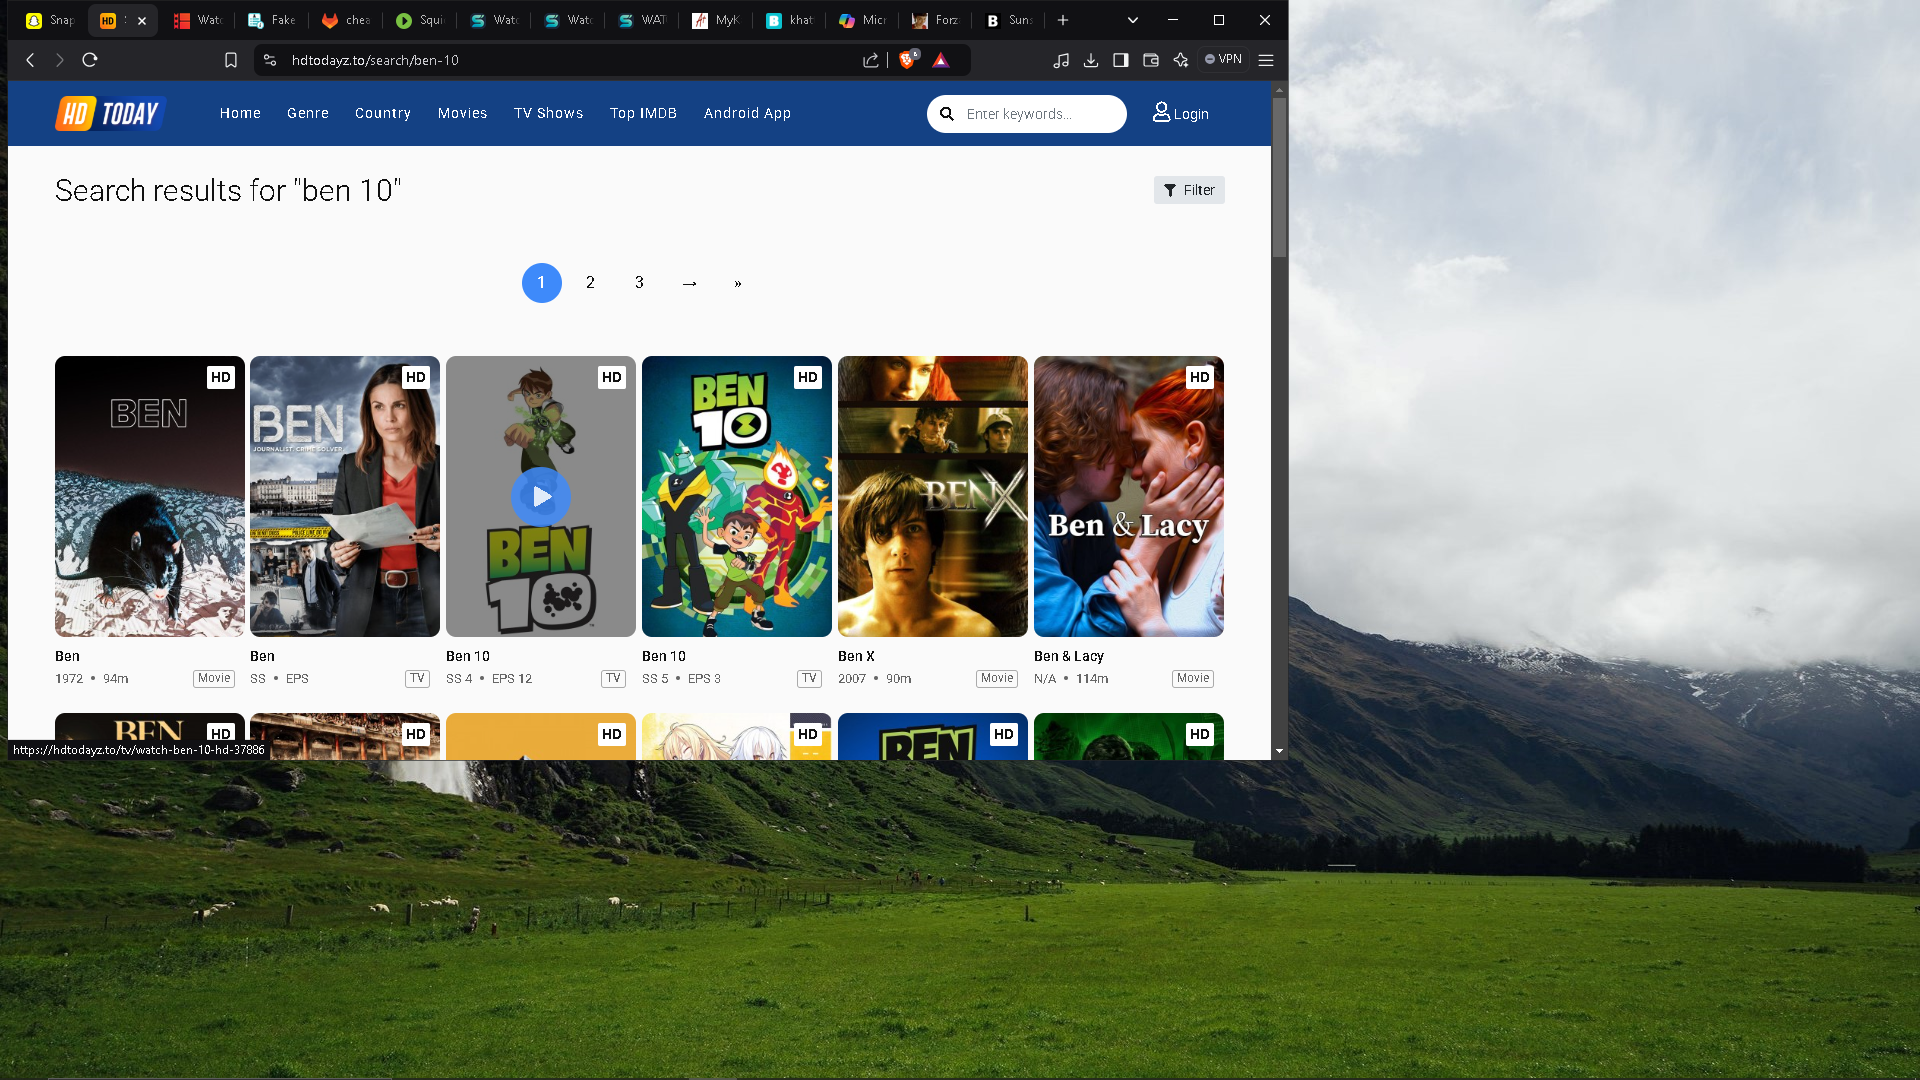The height and width of the screenshot is (1080, 1920).
Task: Select results page 1
Action: coord(542,283)
